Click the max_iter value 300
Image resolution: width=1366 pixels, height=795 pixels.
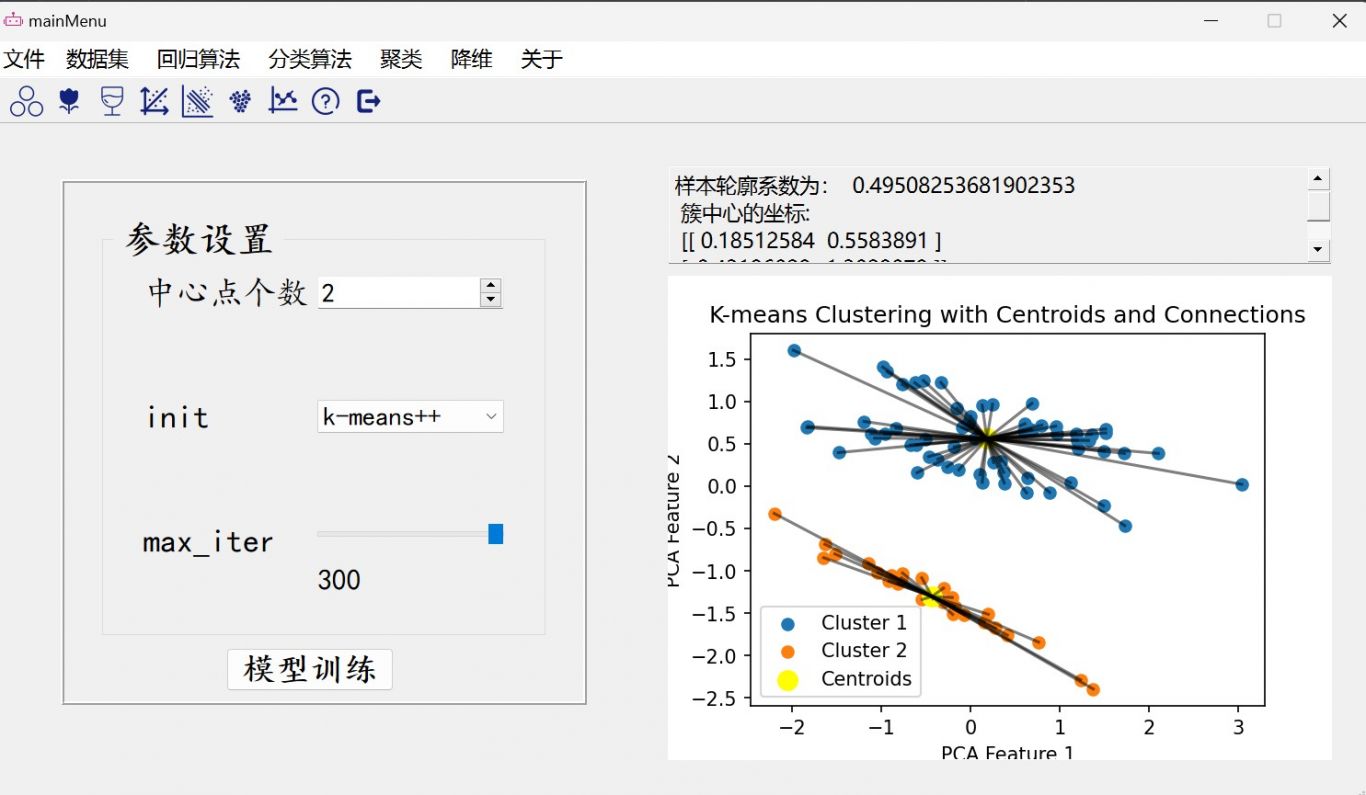(339, 580)
